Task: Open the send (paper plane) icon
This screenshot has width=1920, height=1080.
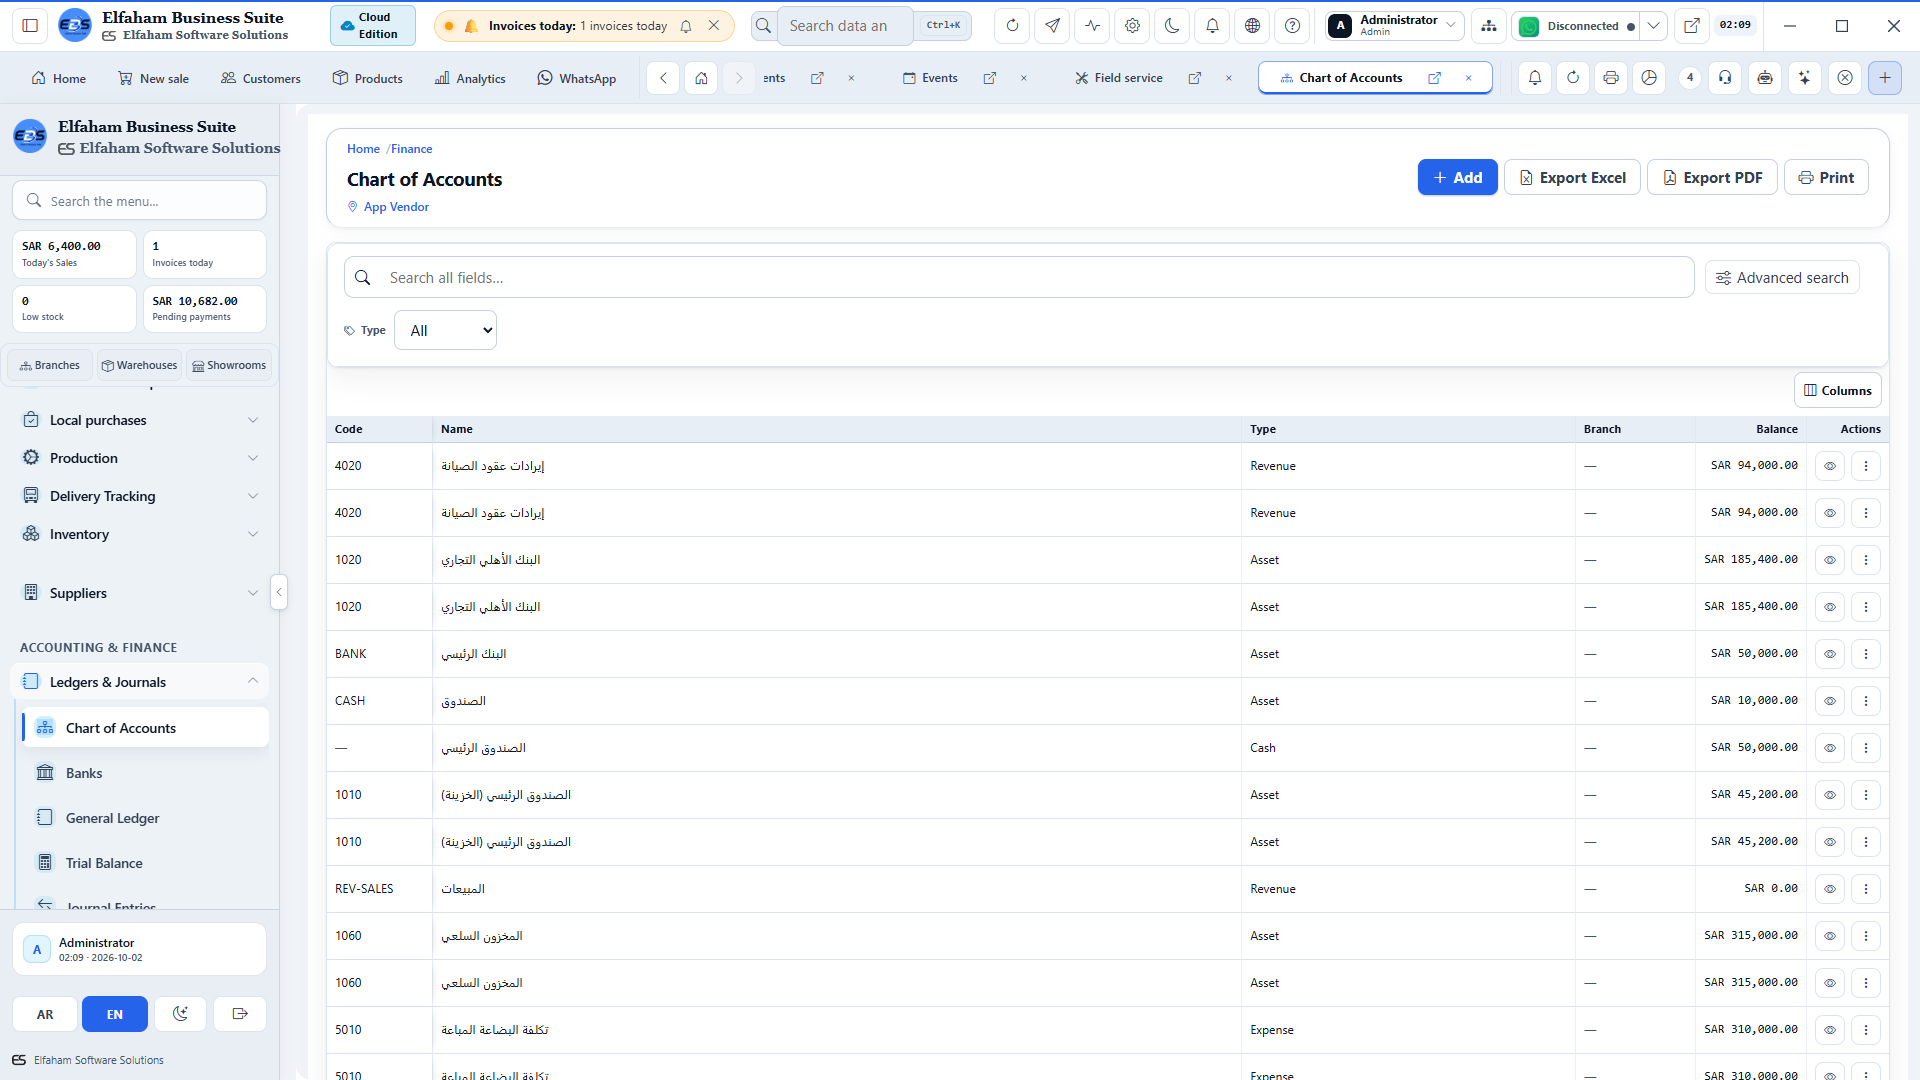Action: click(1052, 26)
